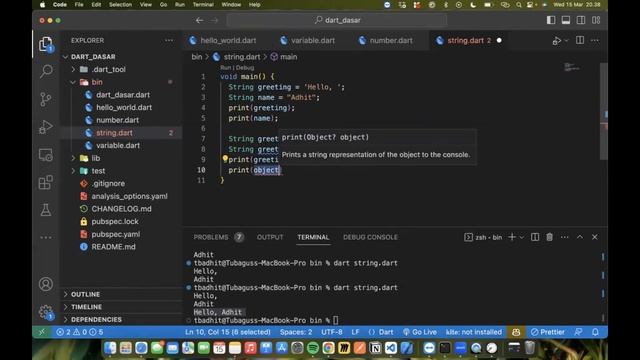Open terminal panel more actions ellipsis
Image resolution: width=640 pixels, height=360 pixels.
[x=564, y=237]
